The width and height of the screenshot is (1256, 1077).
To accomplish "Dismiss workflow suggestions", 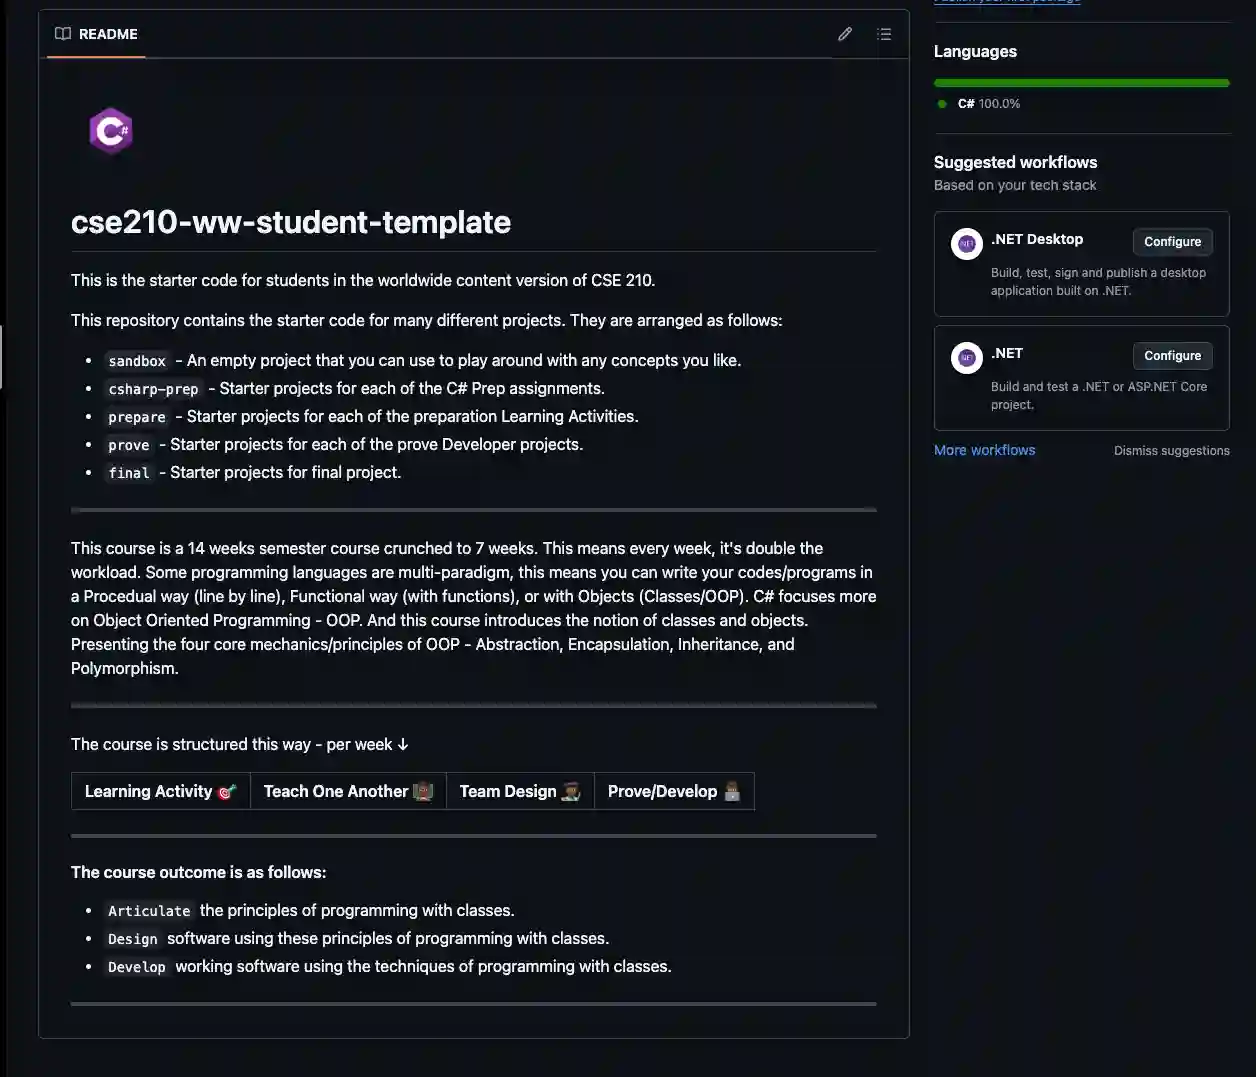I will [x=1171, y=450].
